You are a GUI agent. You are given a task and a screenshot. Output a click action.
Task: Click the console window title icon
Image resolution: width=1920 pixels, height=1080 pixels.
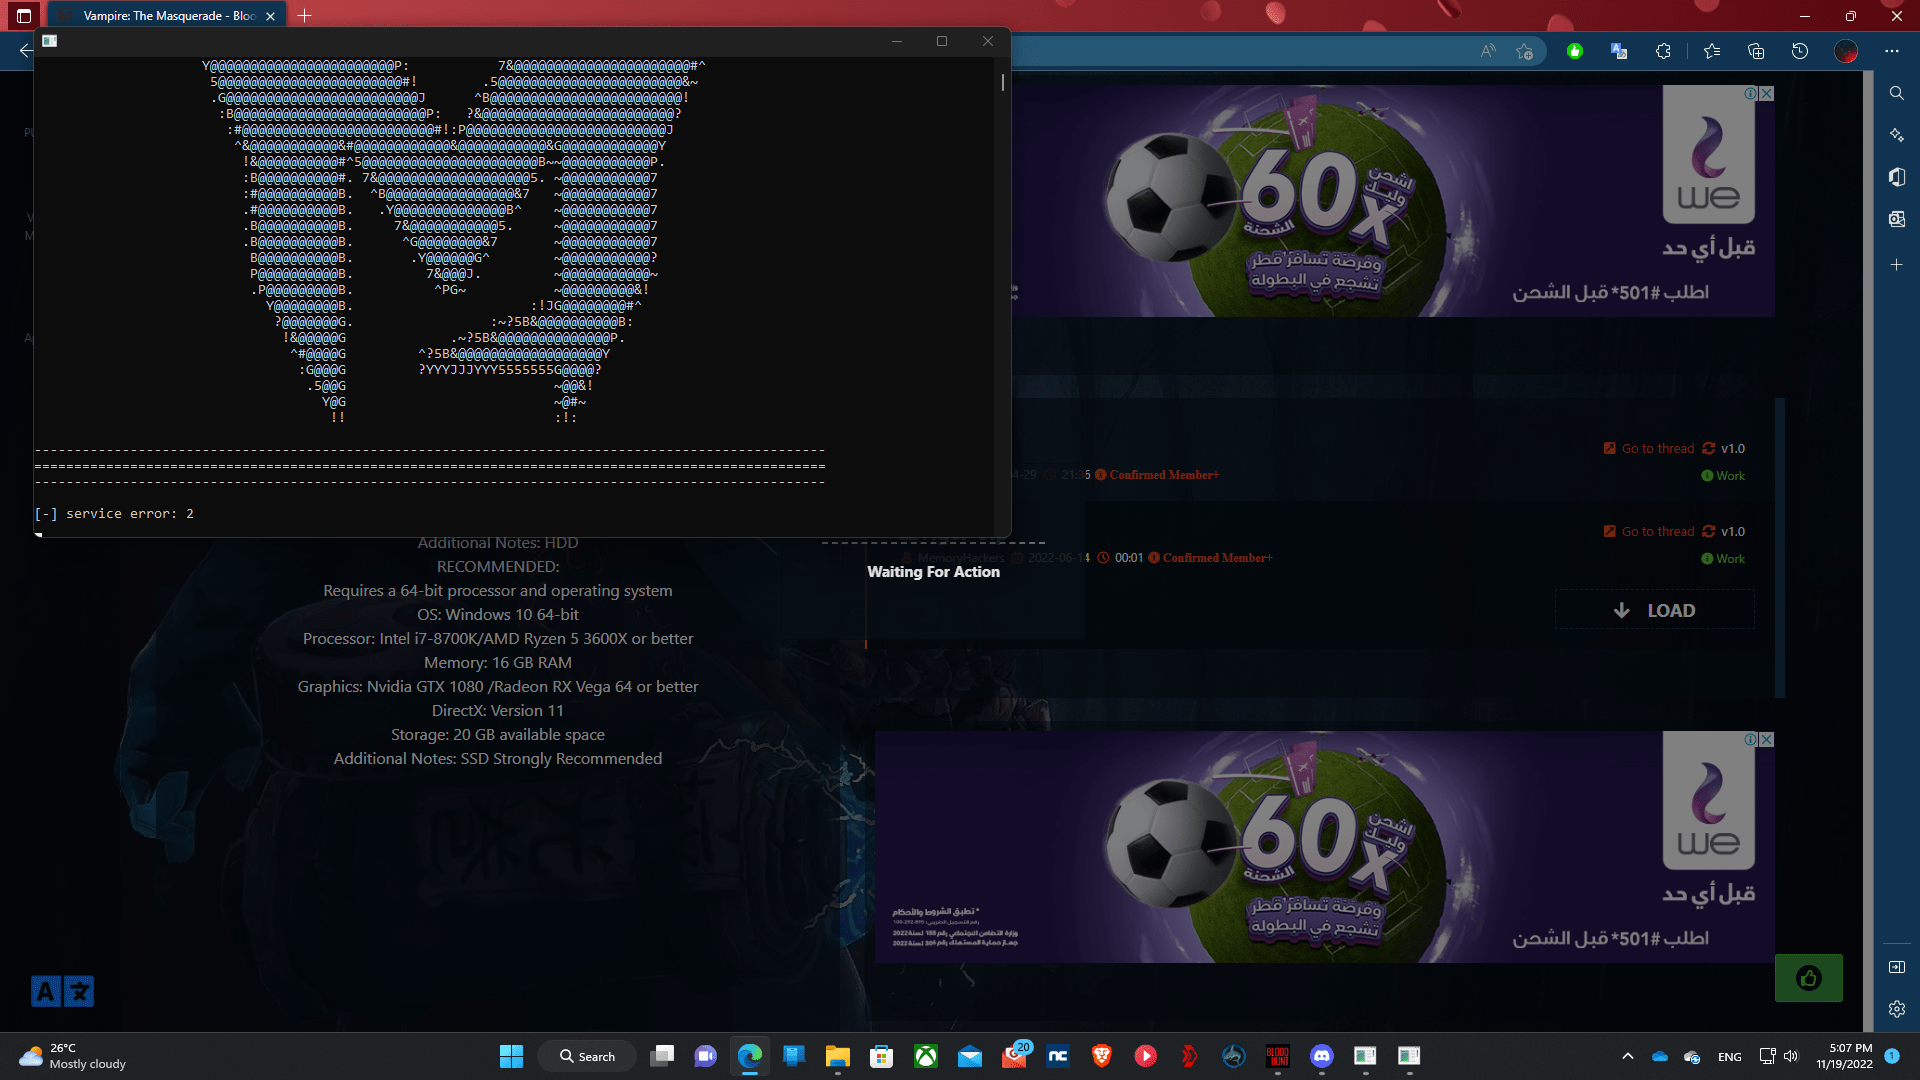click(49, 41)
